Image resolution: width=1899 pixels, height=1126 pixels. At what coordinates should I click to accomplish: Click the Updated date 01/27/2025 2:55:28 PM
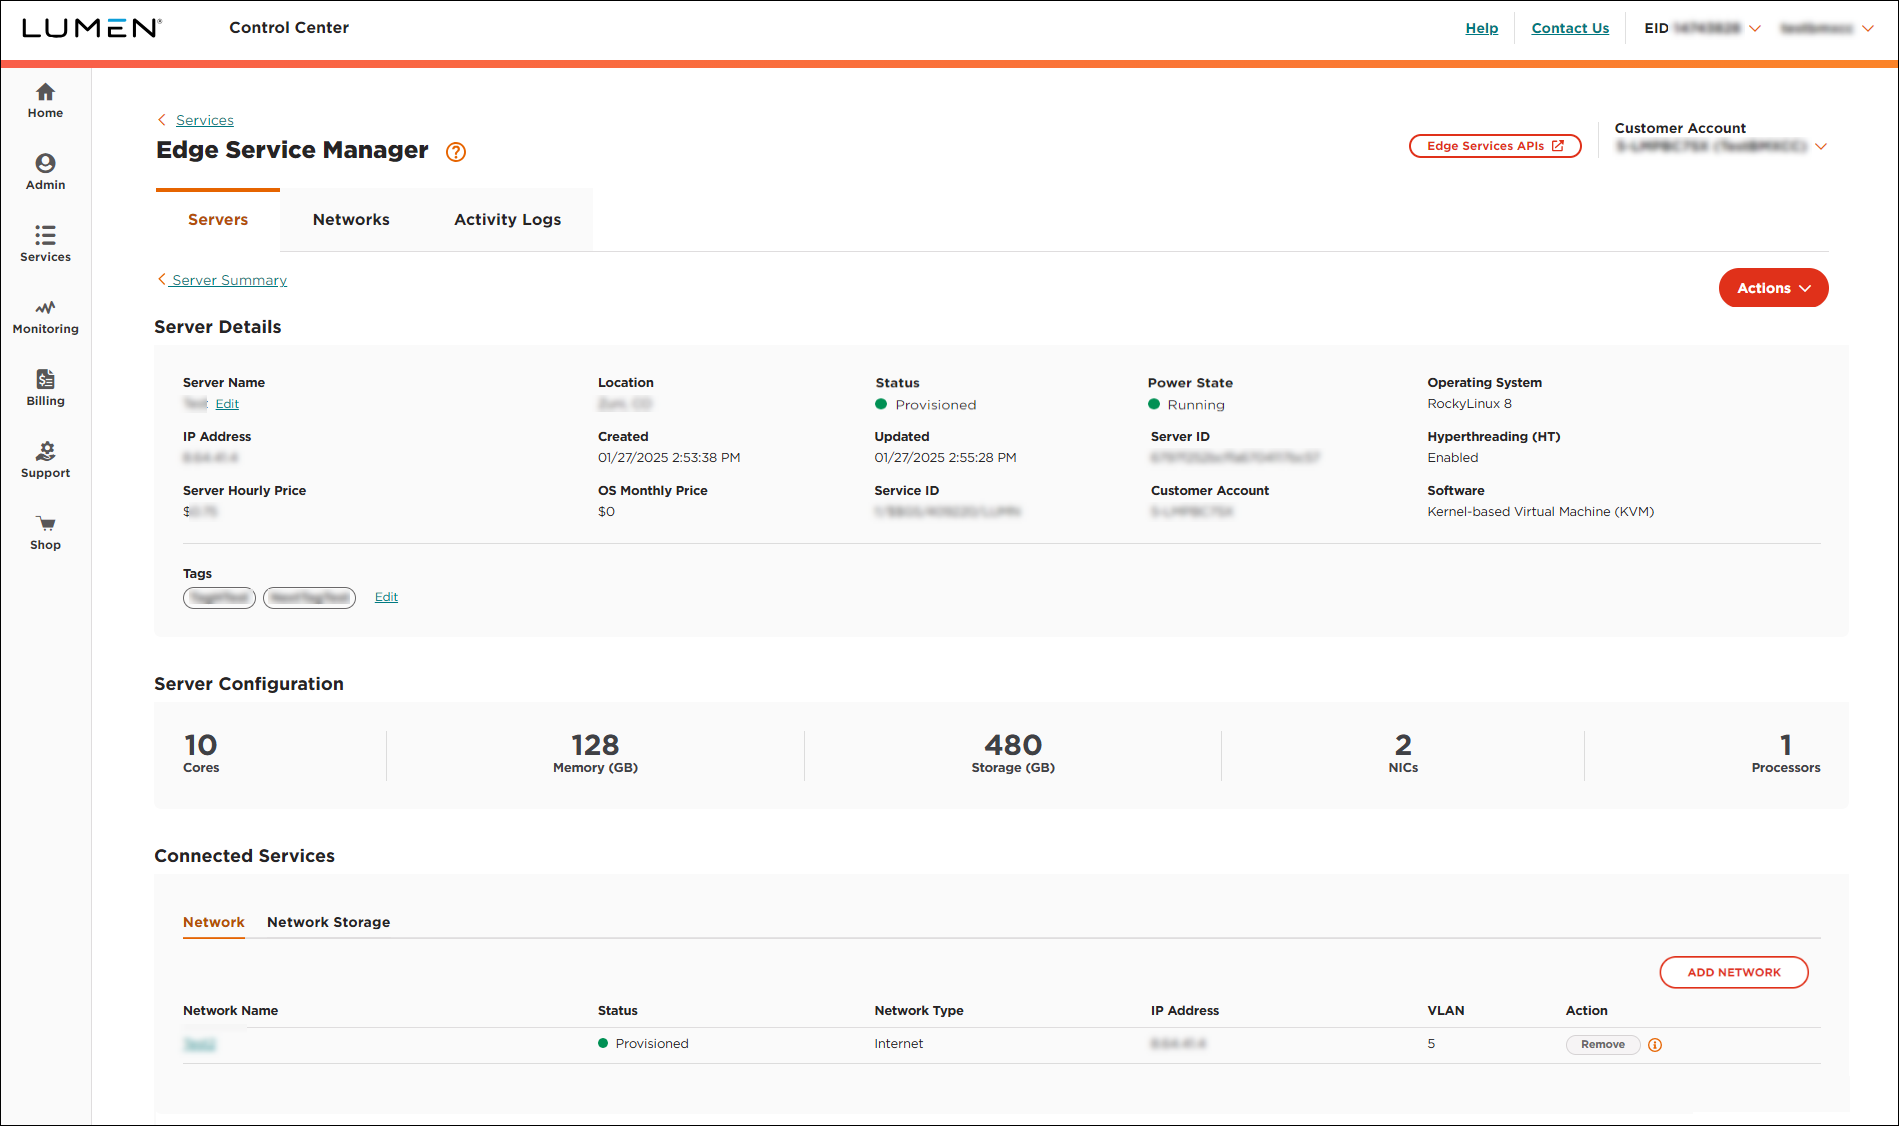click(x=945, y=458)
